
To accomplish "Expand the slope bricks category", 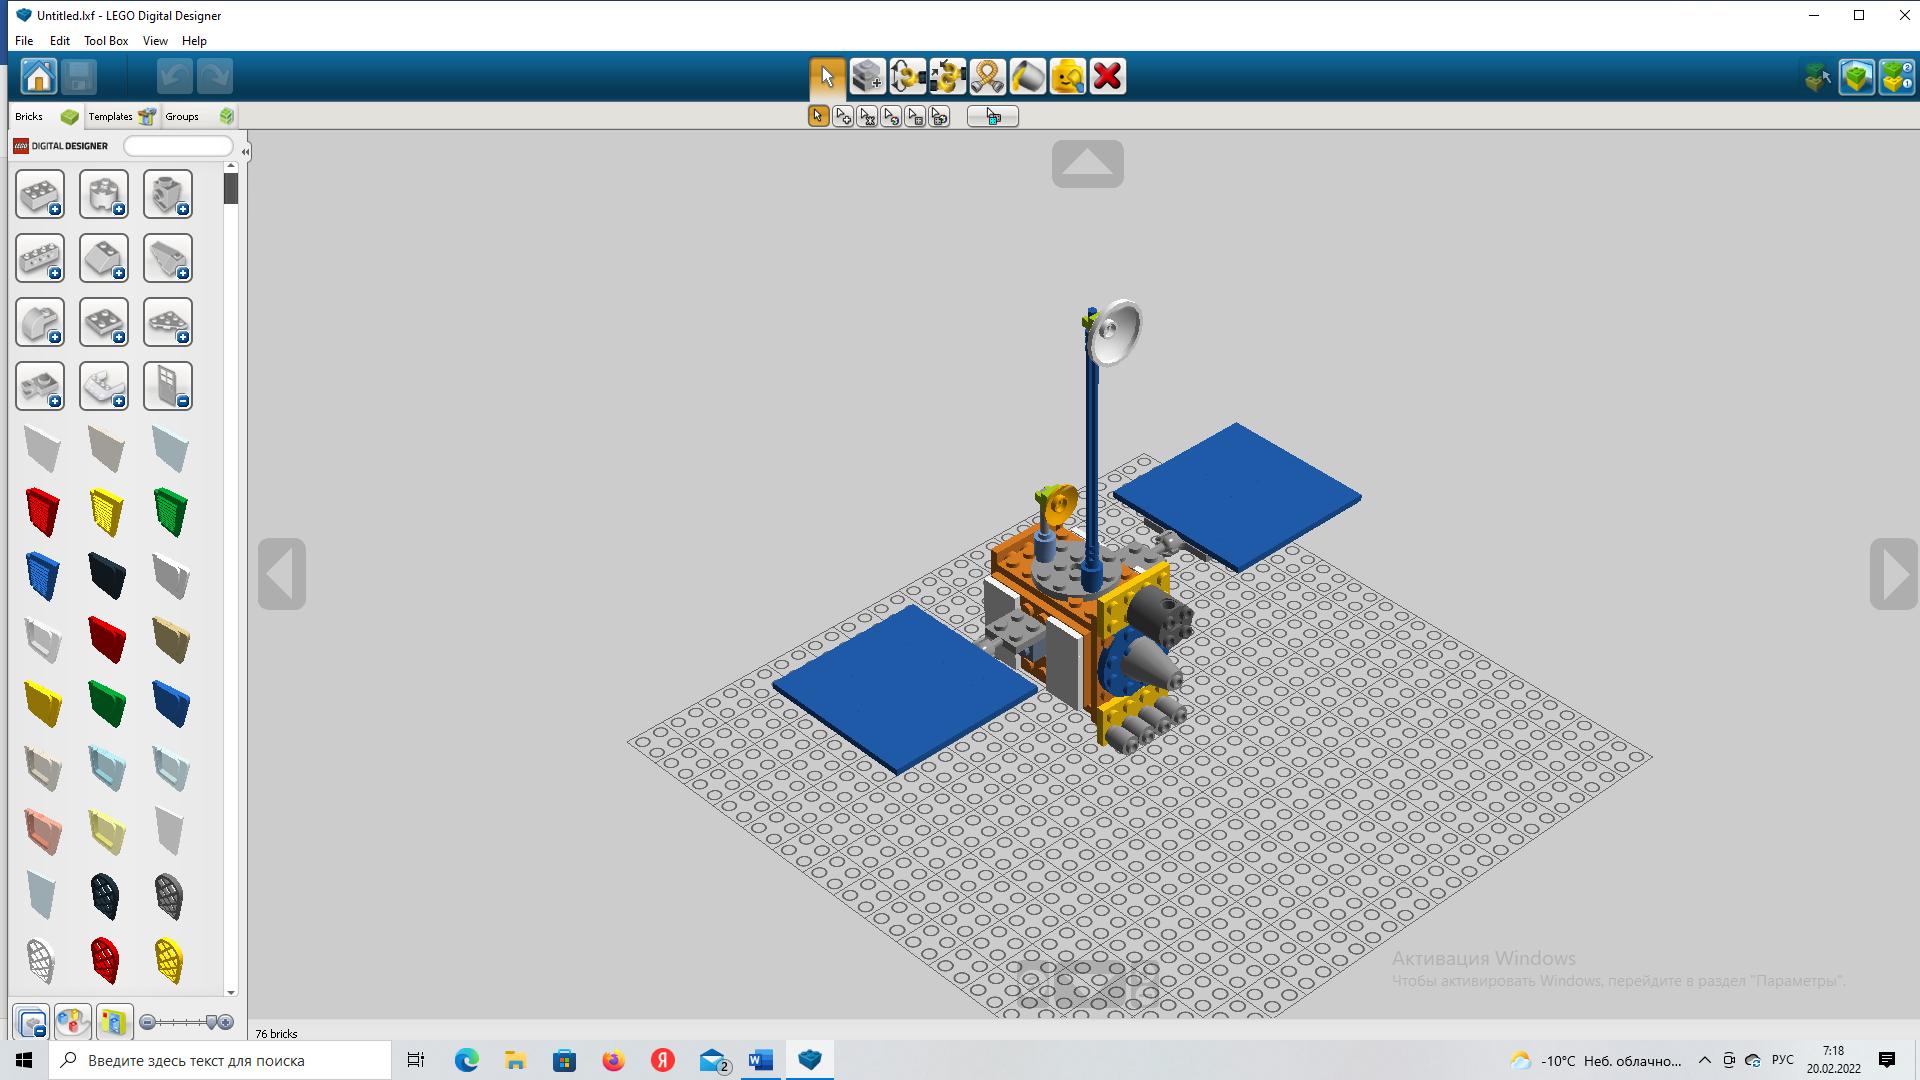I will click(104, 259).
